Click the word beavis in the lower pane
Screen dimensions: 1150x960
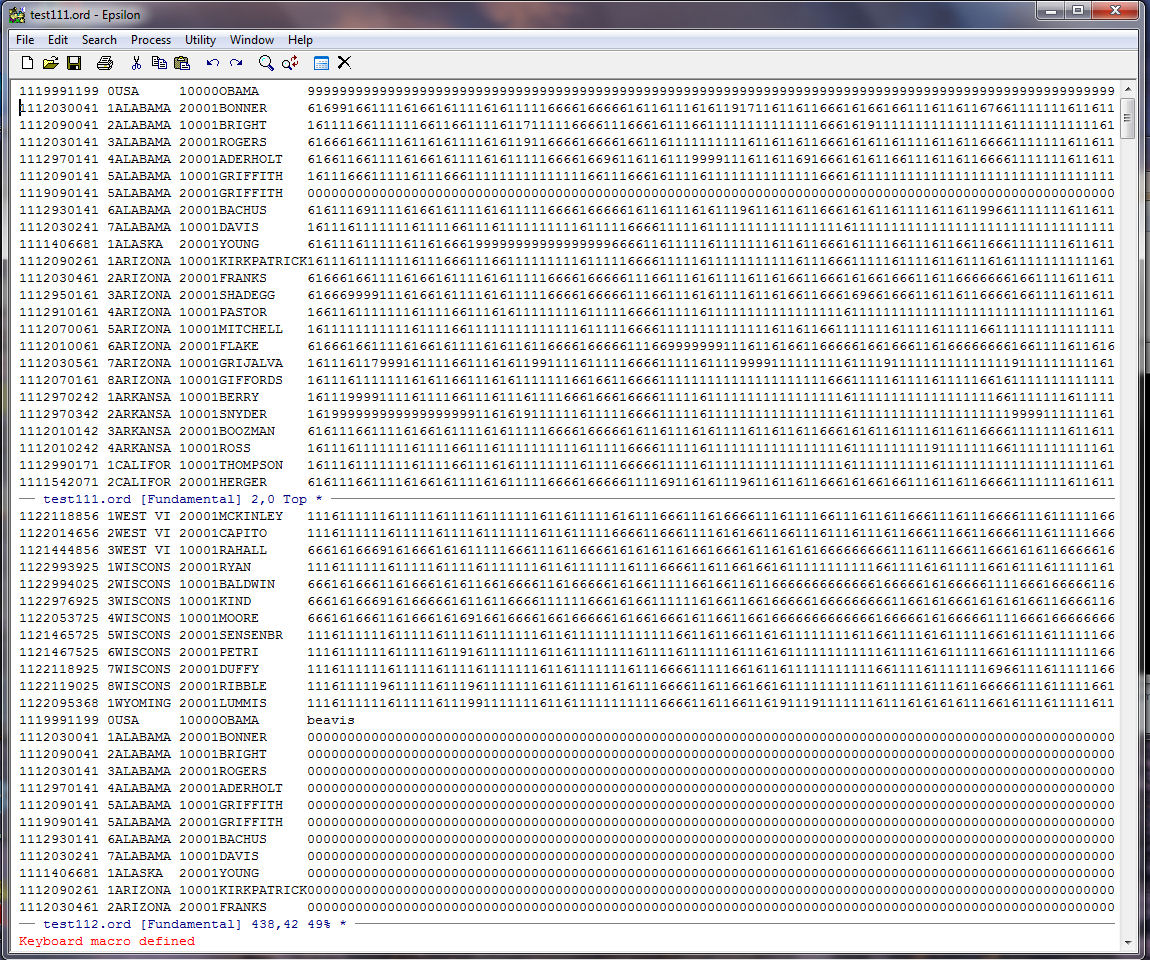[330, 720]
